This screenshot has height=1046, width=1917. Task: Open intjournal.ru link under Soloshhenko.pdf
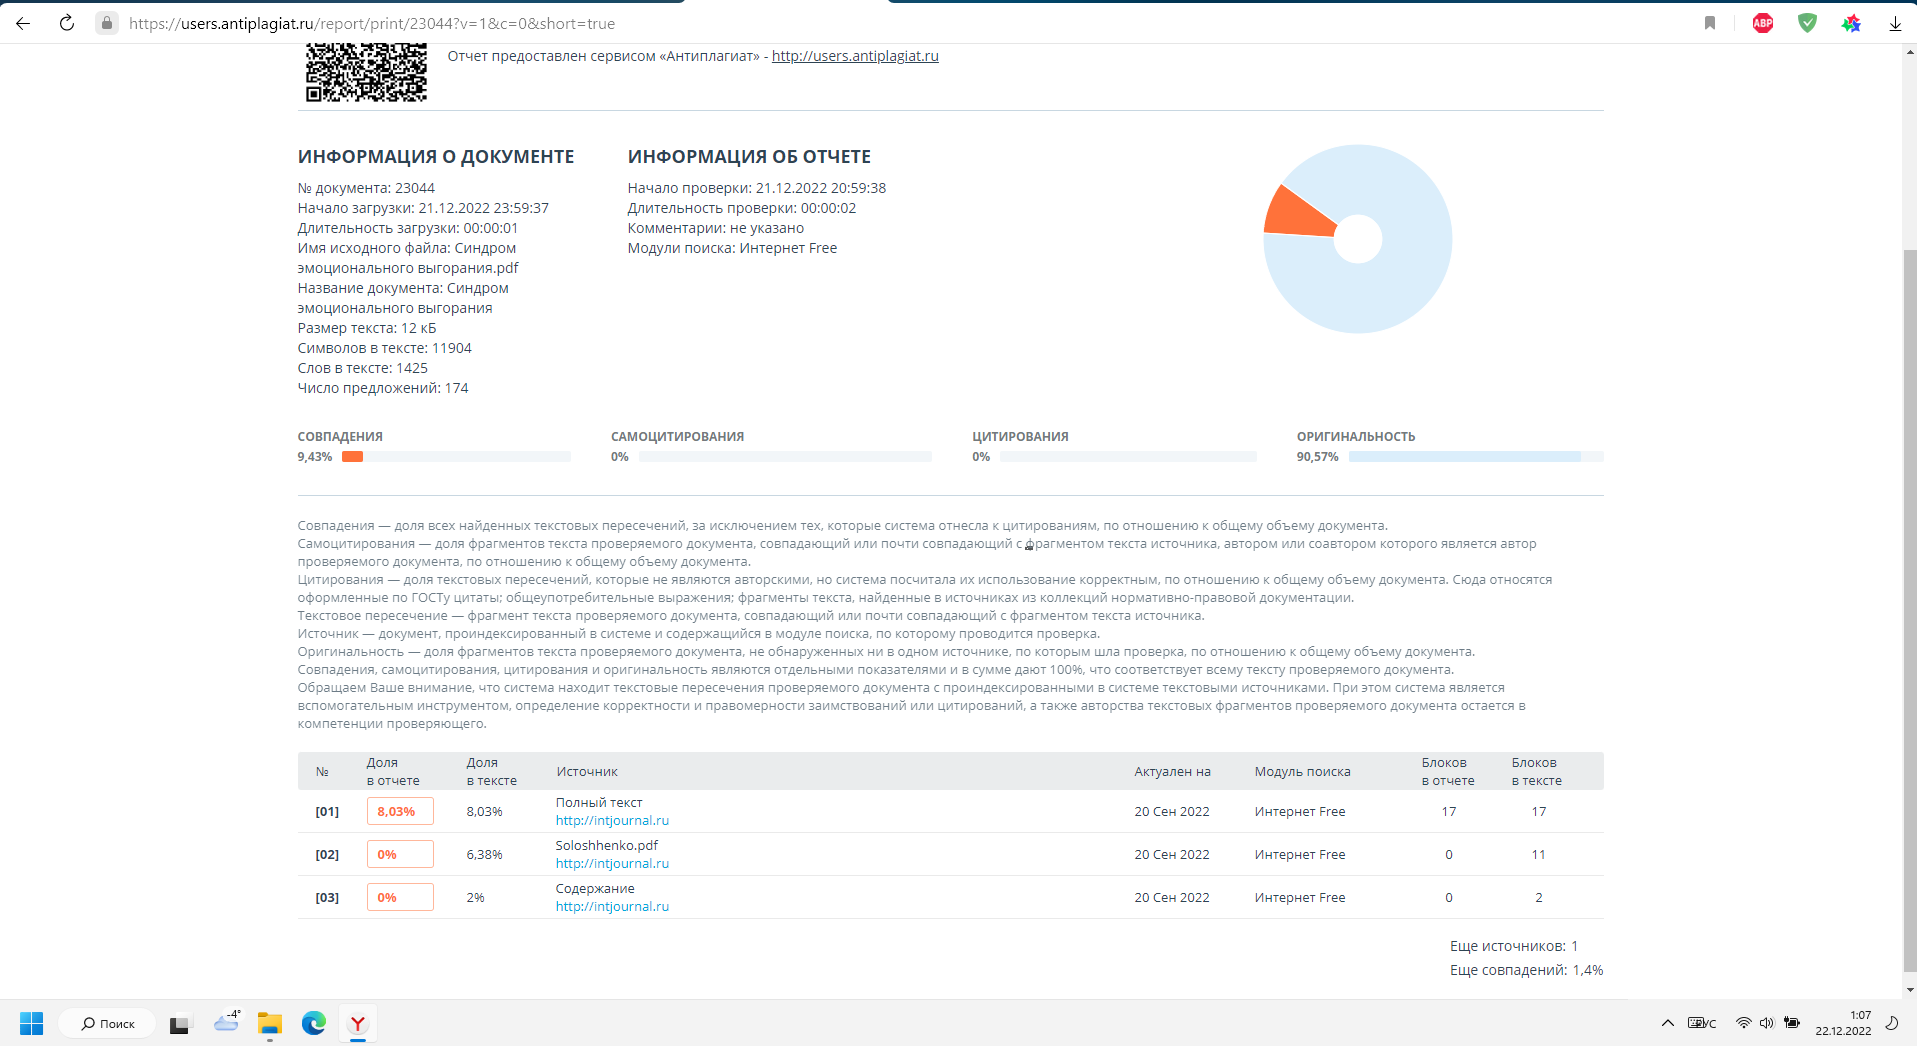612,864
